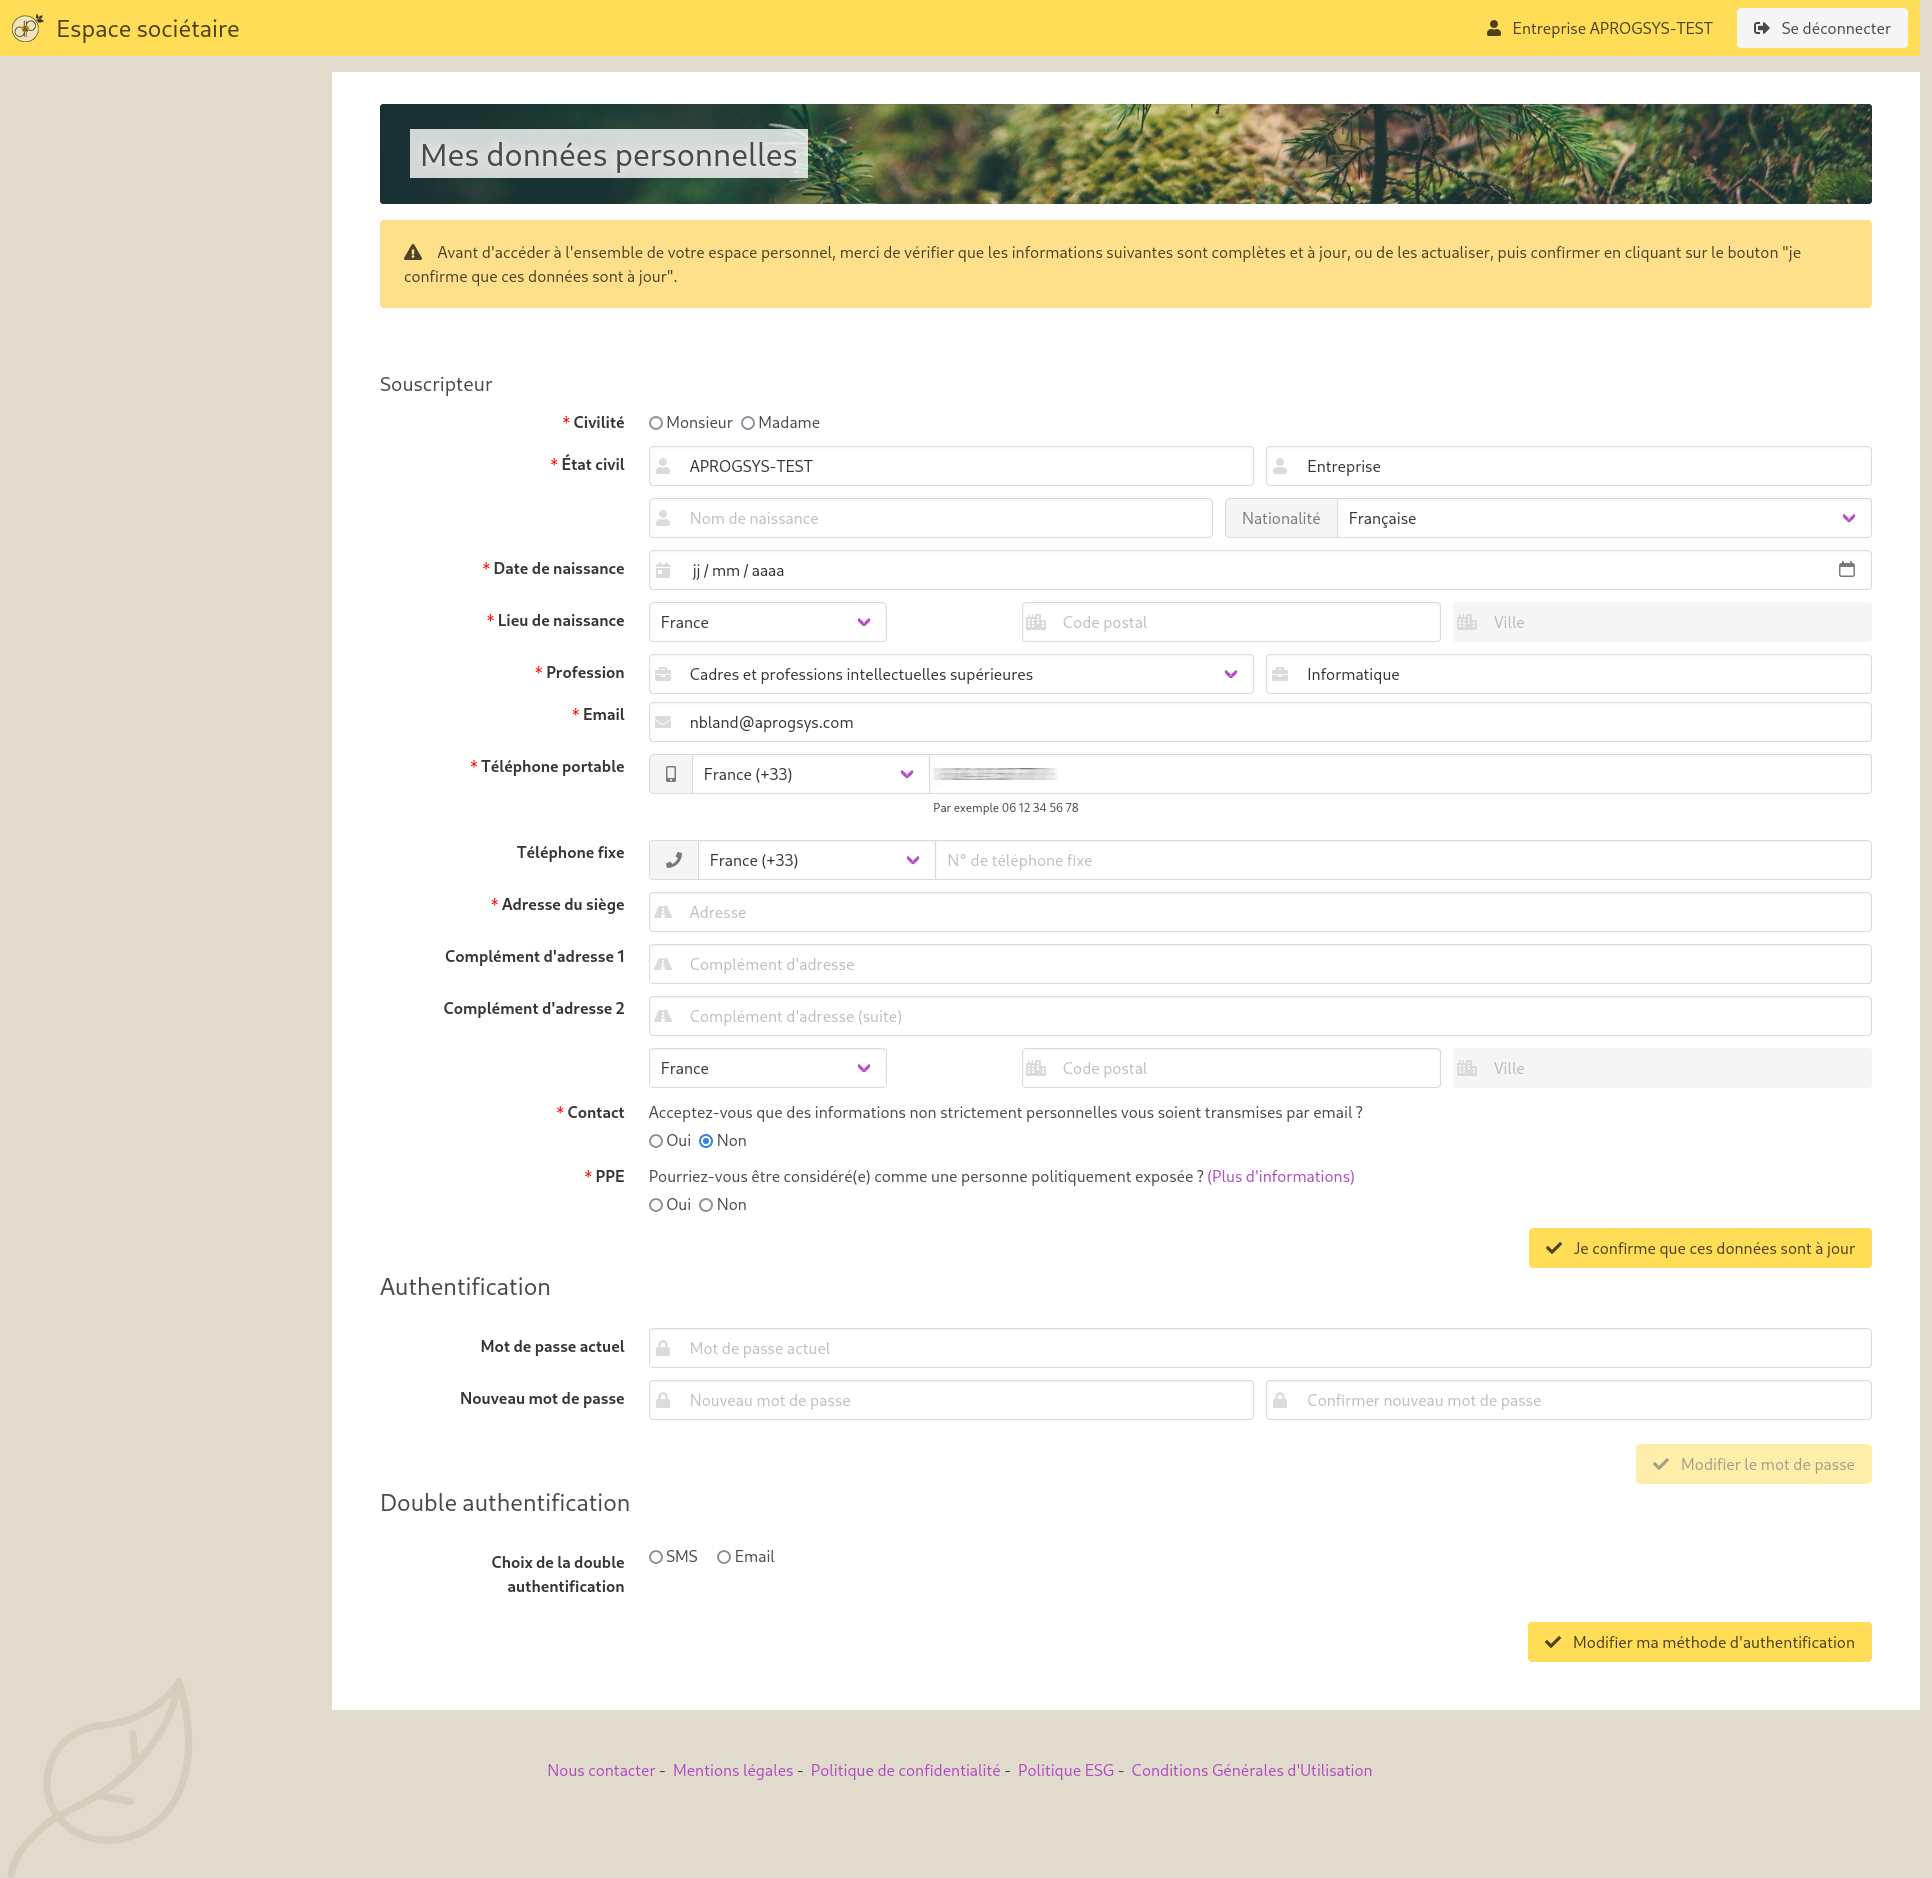Image resolution: width=1932 pixels, height=1878 pixels.
Task: Click the logout icon on Se déconnecter
Action: pos(1764,28)
